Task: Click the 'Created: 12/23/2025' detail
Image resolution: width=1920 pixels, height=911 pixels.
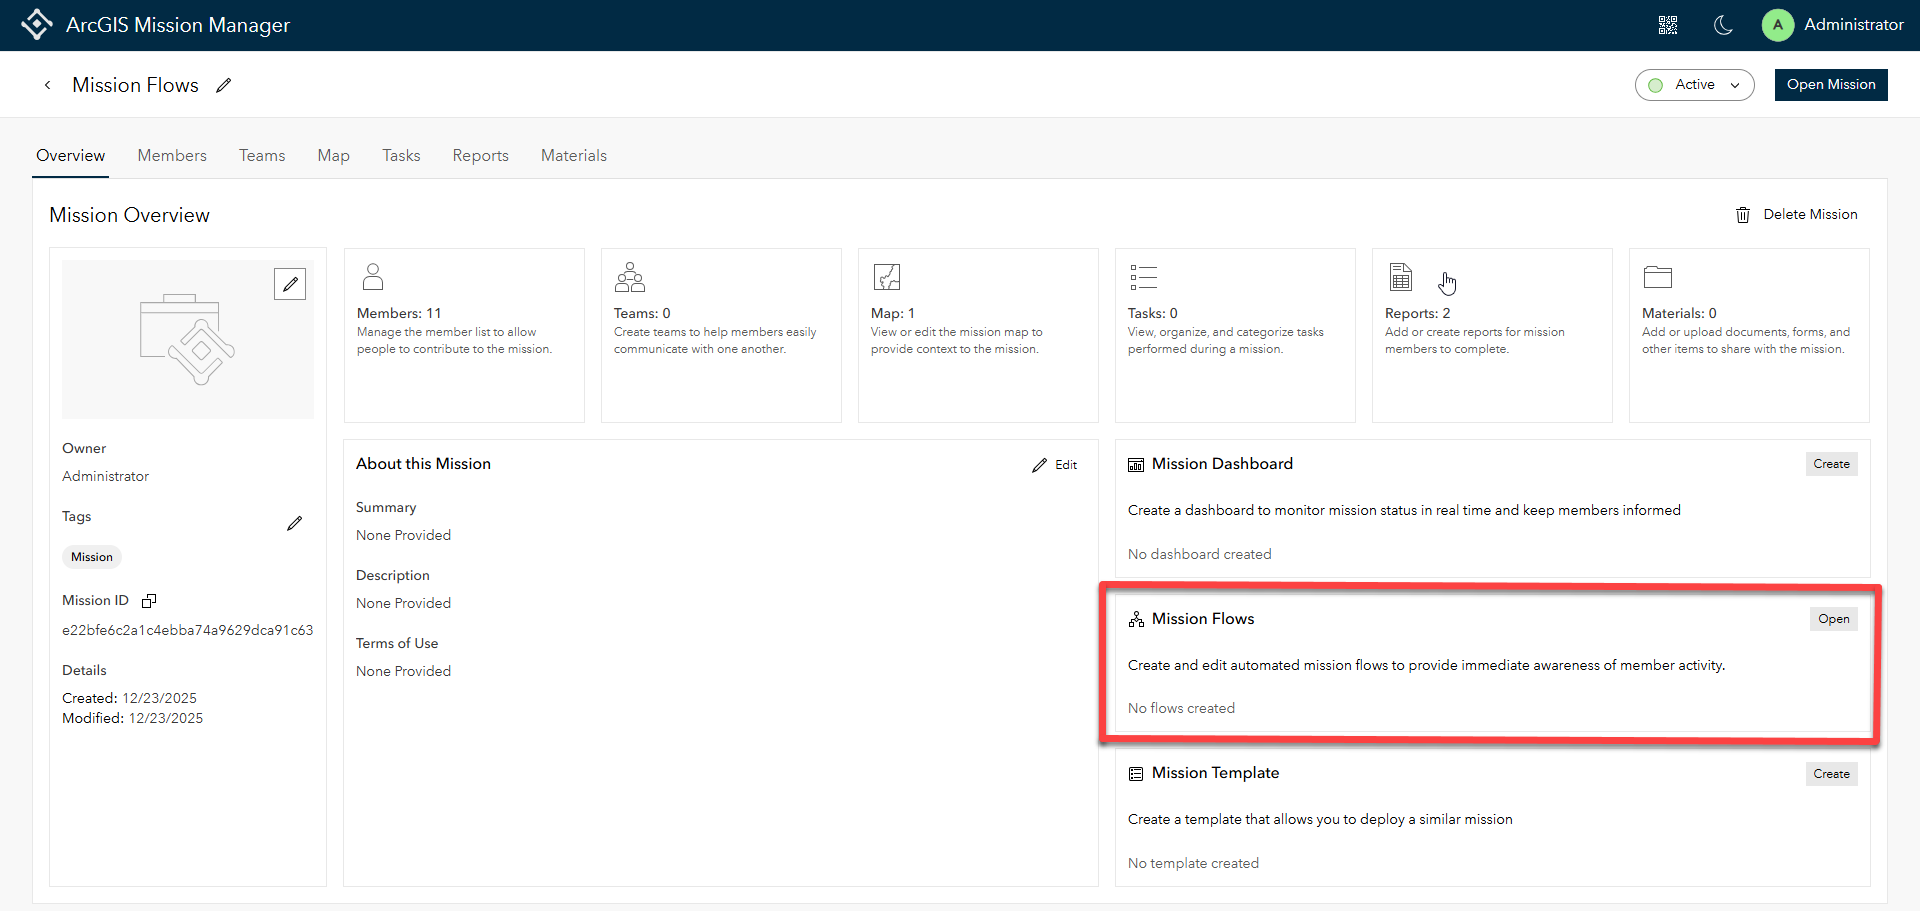Action: click(130, 698)
